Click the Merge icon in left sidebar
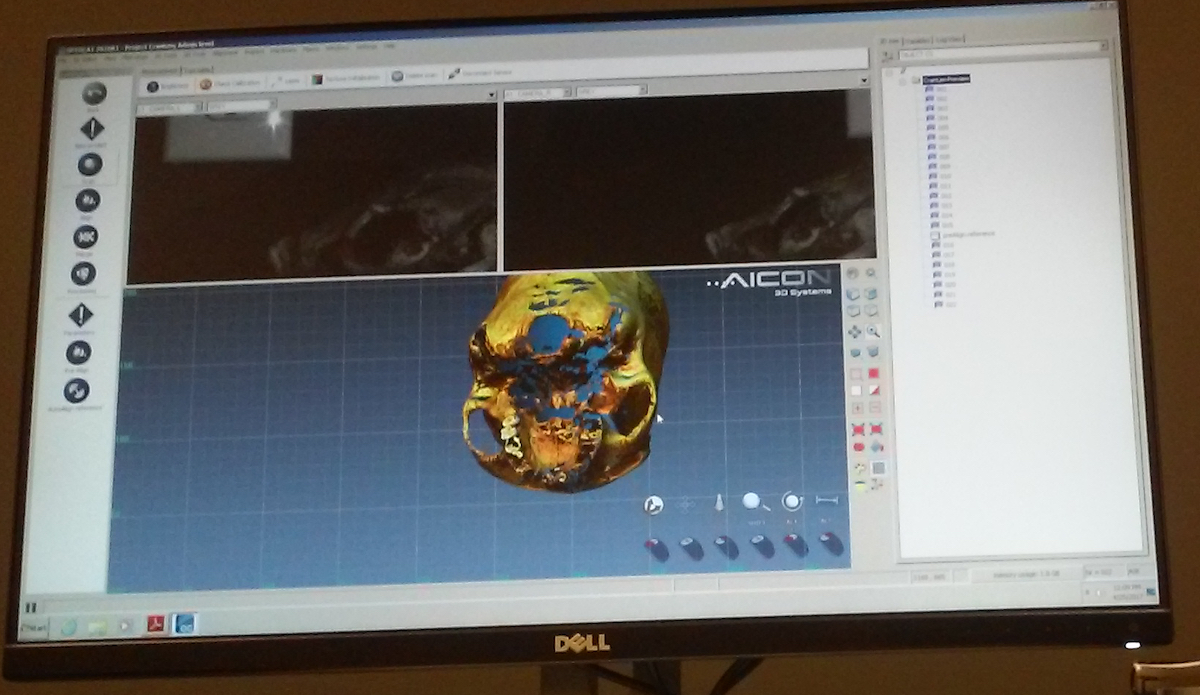1200x695 pixels. (86, 237)
